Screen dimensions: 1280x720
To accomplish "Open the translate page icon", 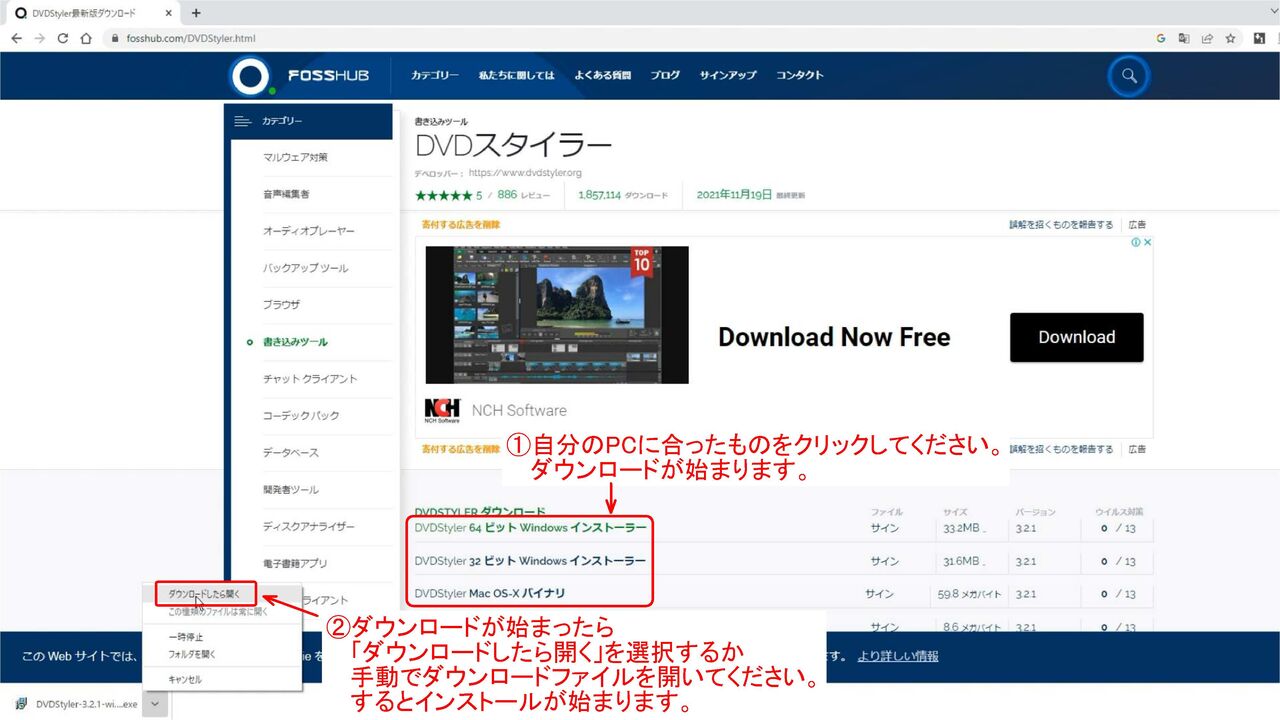I will click(1184, 38).
